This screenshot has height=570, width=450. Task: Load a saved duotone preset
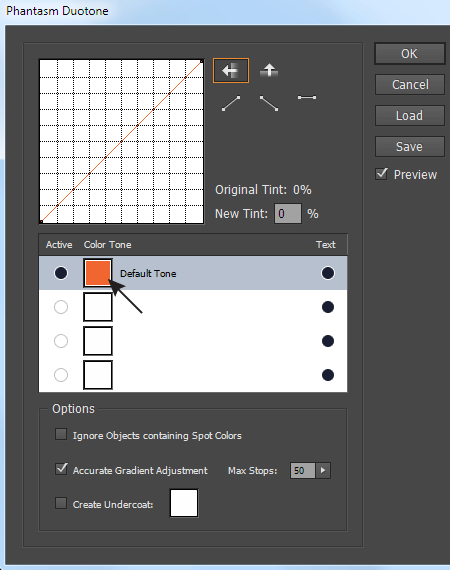pyautogui.click(x=410, y=116)
